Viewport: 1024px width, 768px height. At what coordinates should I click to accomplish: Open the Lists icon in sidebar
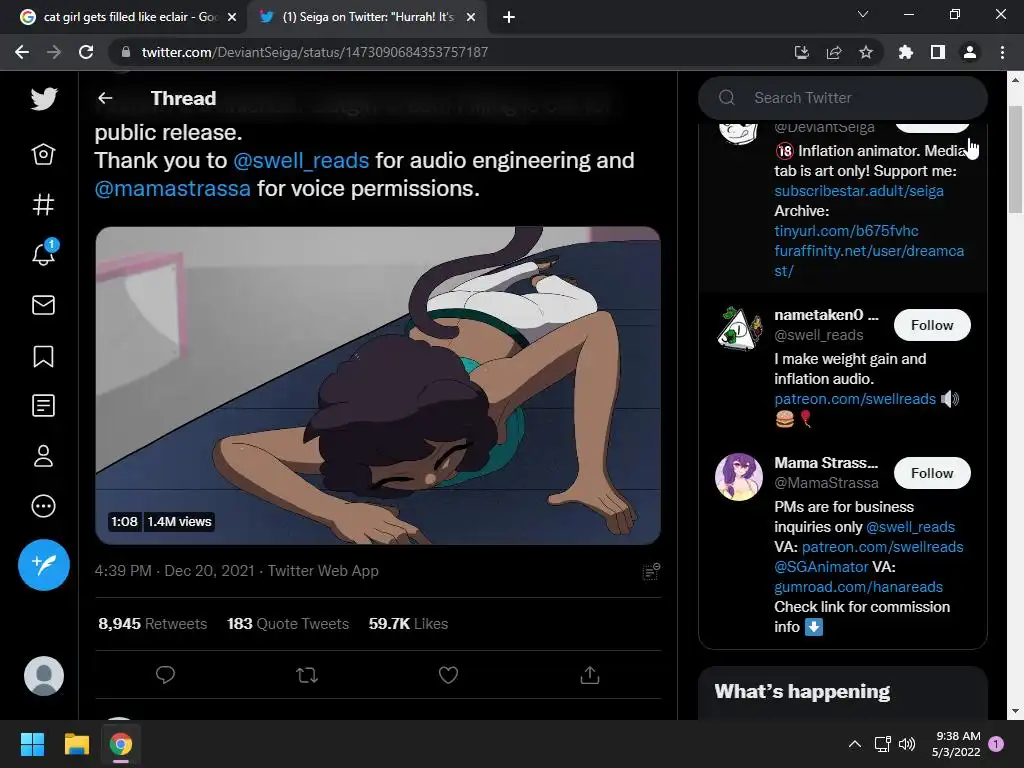[x=43, y=406]
